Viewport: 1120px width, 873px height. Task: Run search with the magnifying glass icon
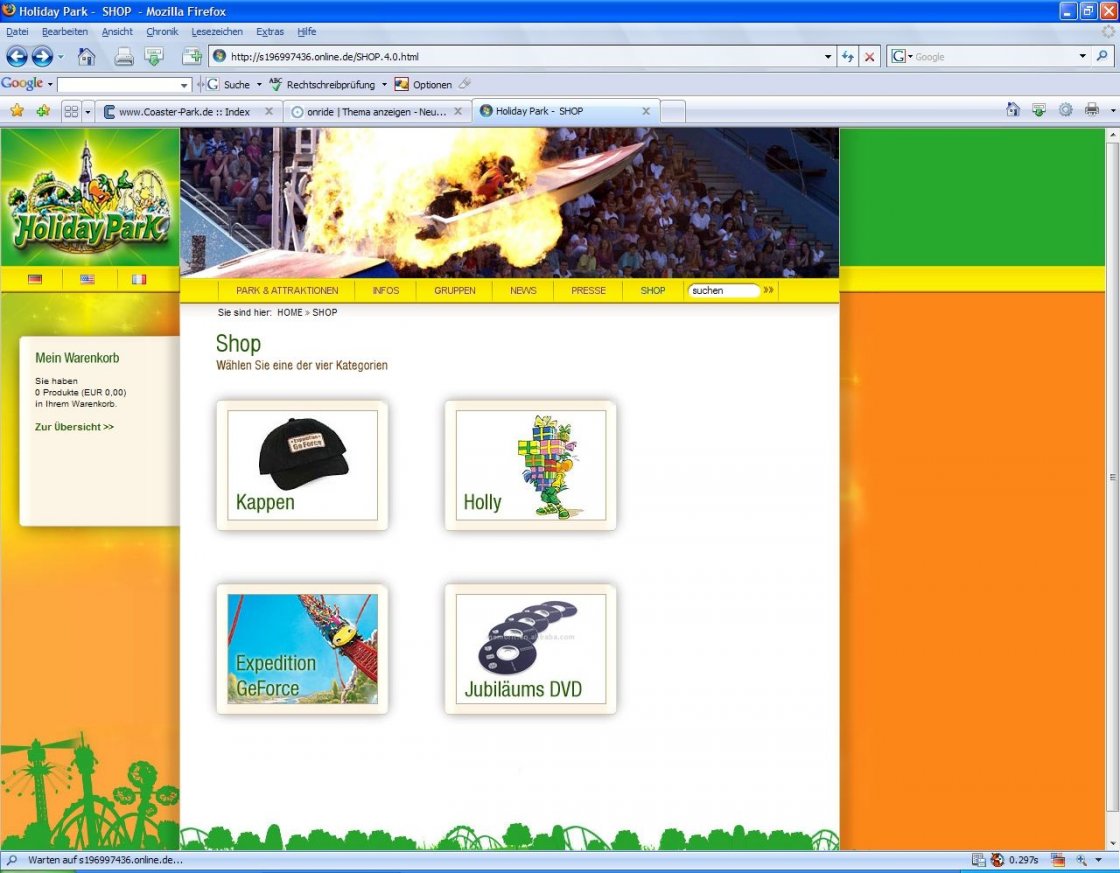1102,56
